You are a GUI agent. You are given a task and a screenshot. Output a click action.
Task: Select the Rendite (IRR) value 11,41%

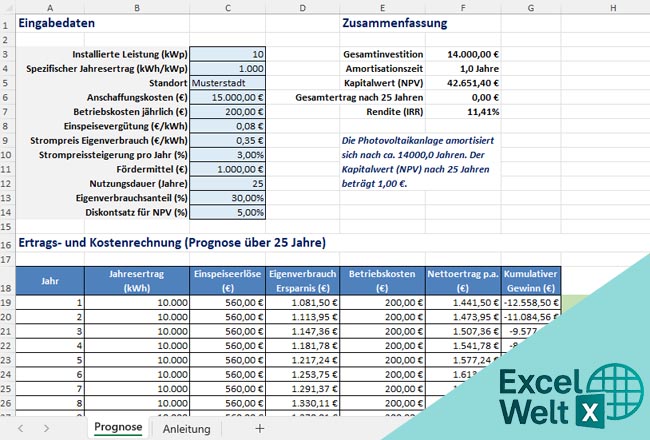point(463,112)
